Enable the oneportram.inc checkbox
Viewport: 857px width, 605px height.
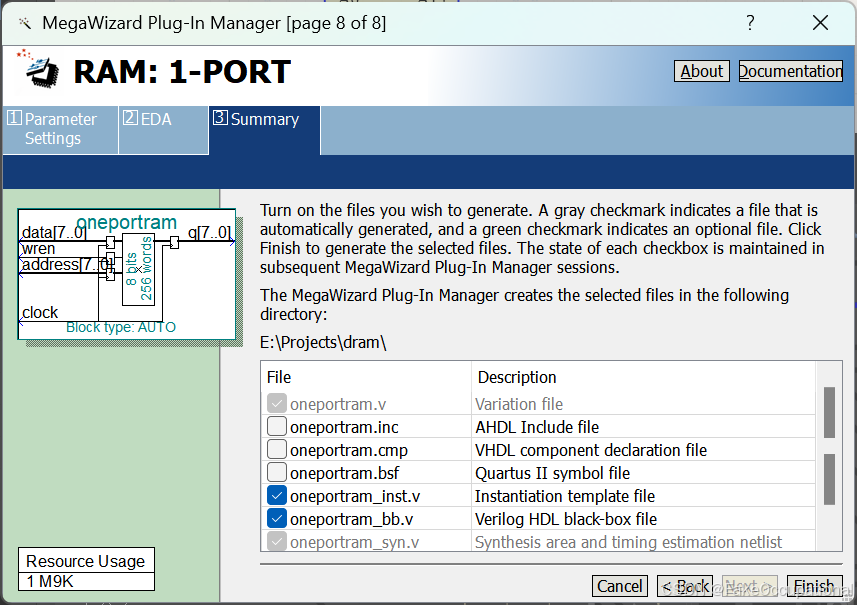[x=277, y=426]
